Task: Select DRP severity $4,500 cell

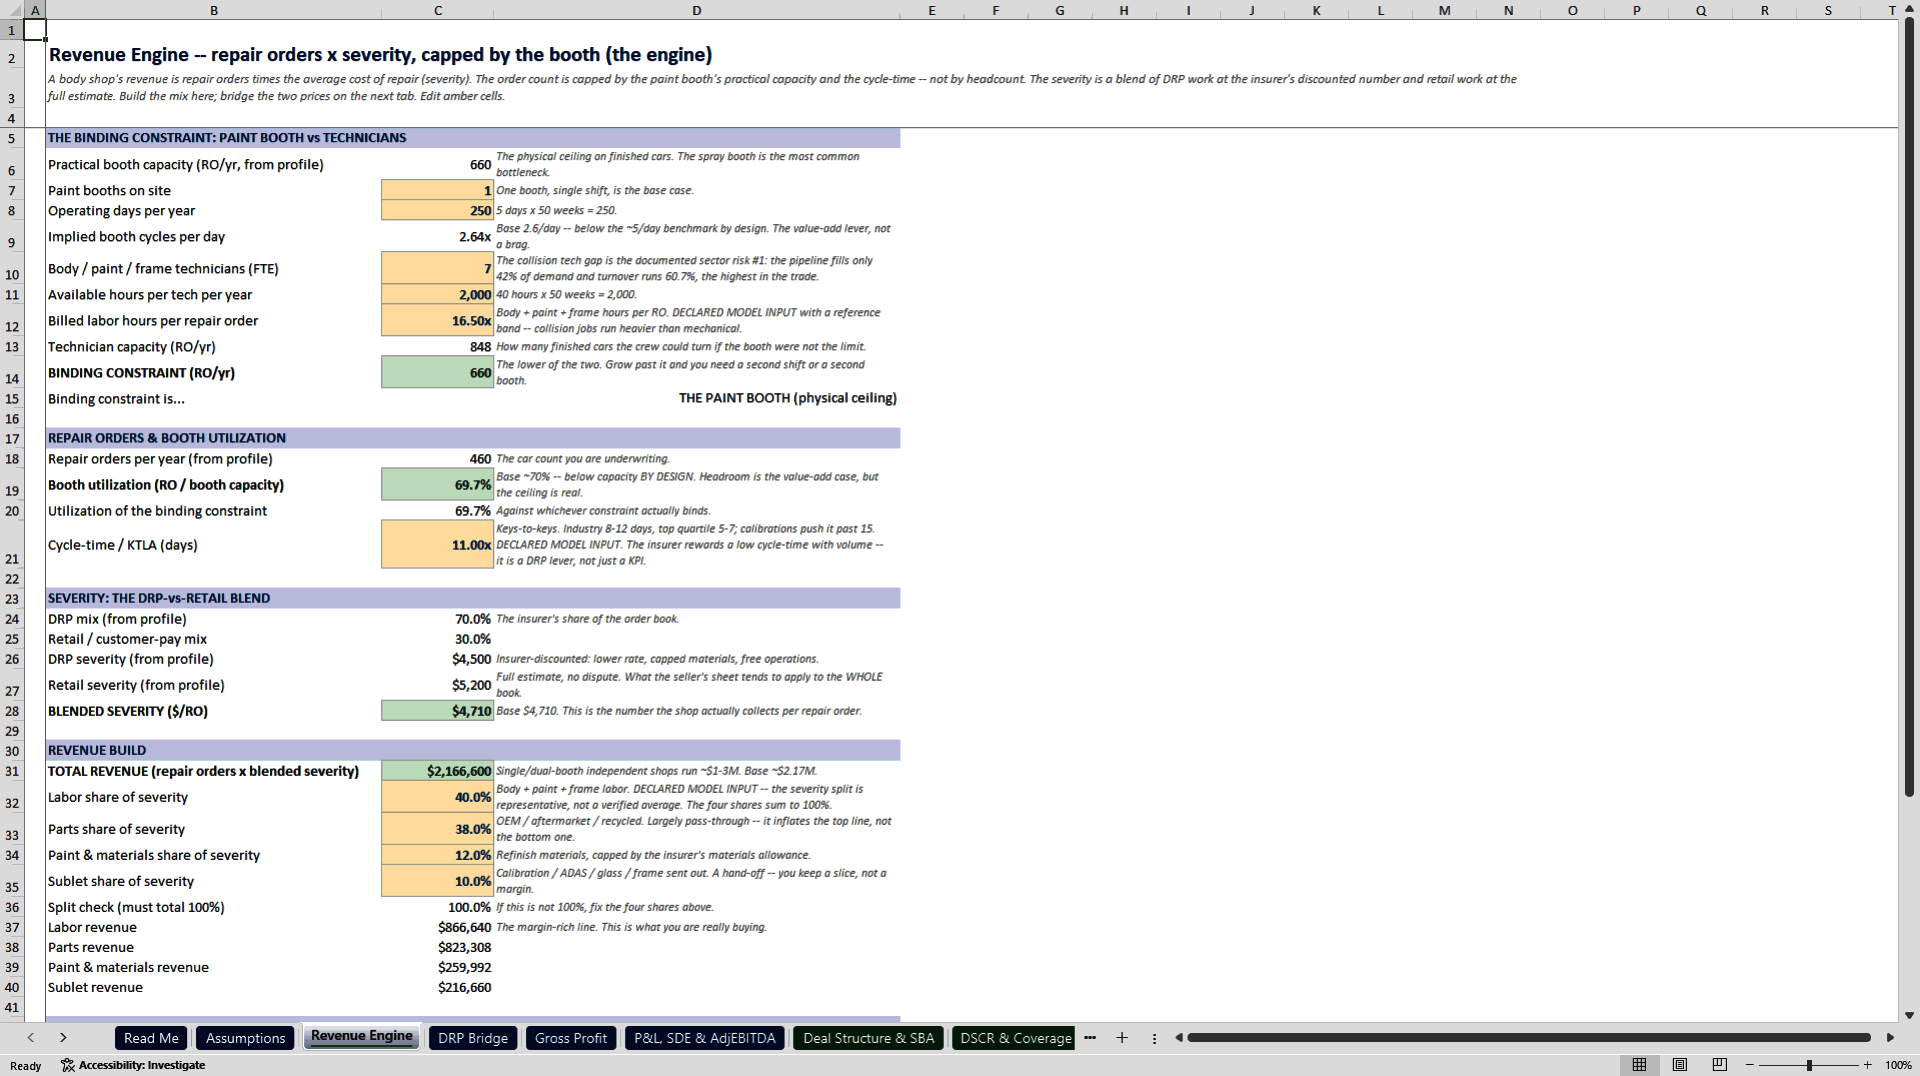Action: (x=438, y=659)
